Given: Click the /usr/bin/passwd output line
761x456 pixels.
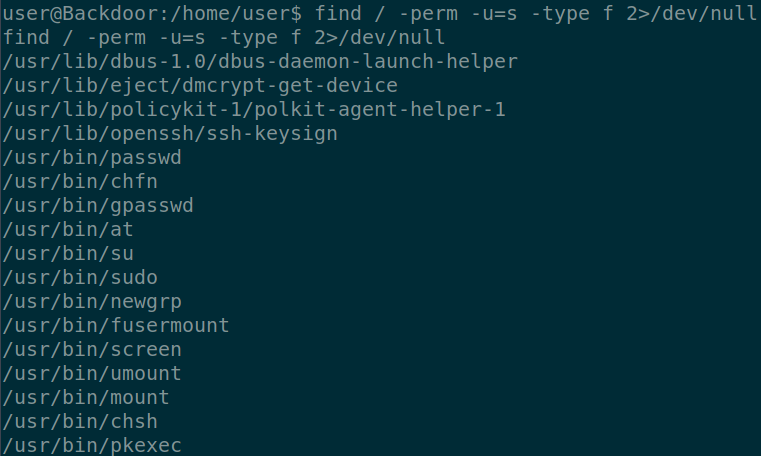Looking at the screenshot, I should (x=92, y=157).
